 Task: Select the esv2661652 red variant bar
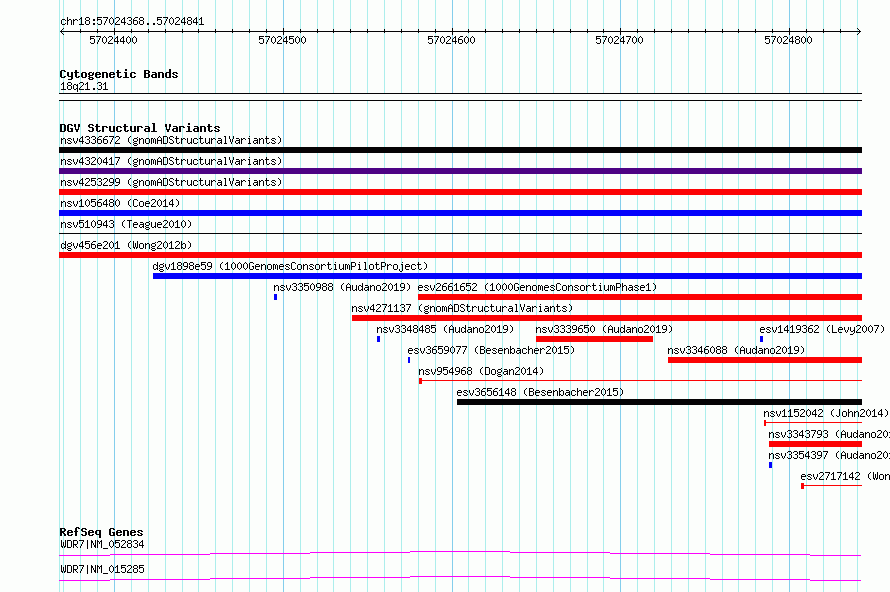pos(640,297)
